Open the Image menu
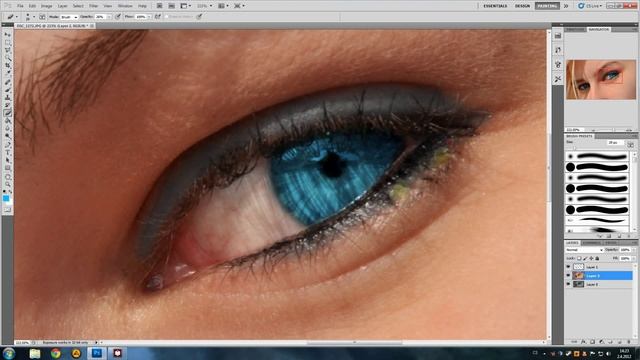 (47, 6)
